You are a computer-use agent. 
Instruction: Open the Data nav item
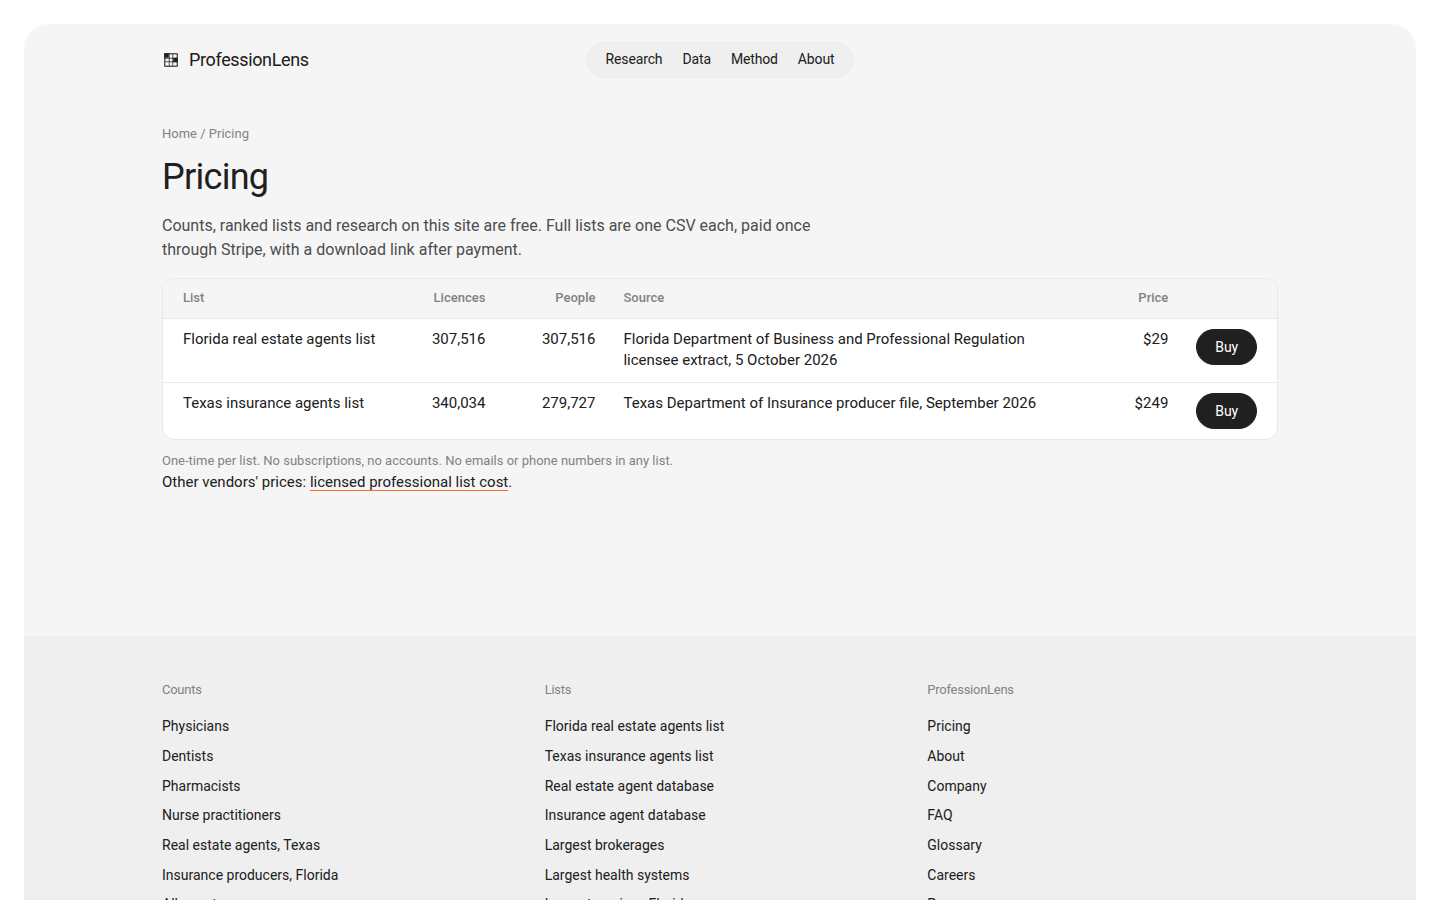point(697,59)
